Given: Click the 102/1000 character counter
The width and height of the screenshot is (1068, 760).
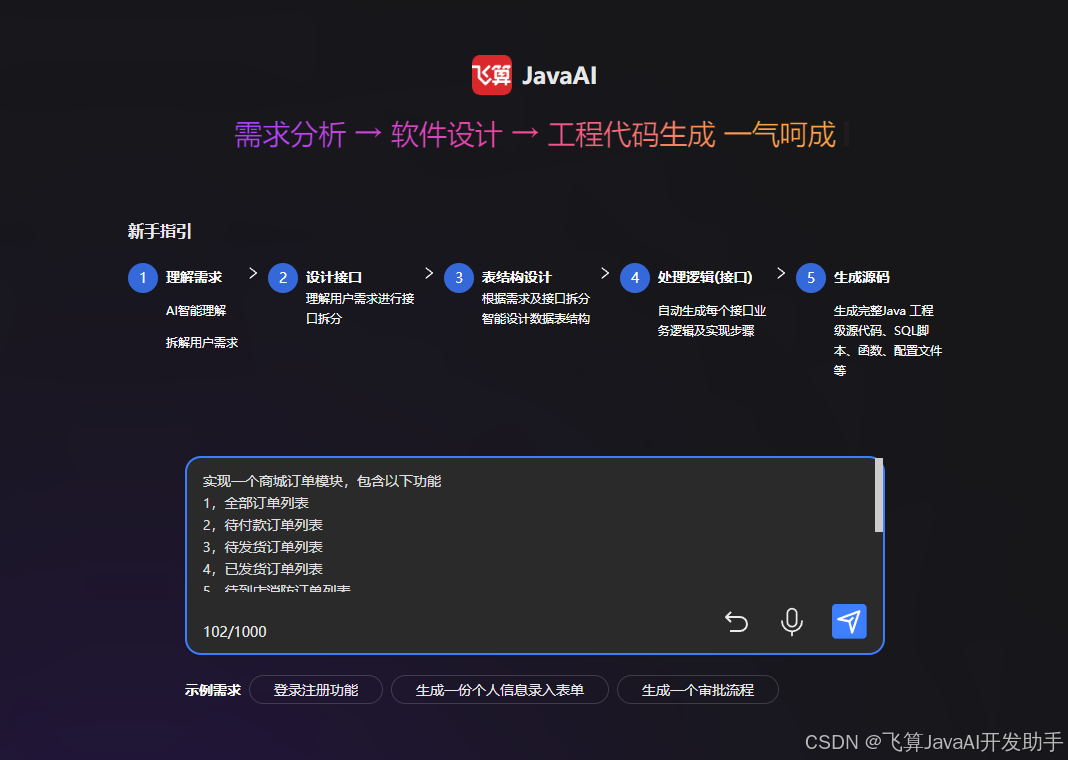Looking at the screenshot, I should [235, 632].
